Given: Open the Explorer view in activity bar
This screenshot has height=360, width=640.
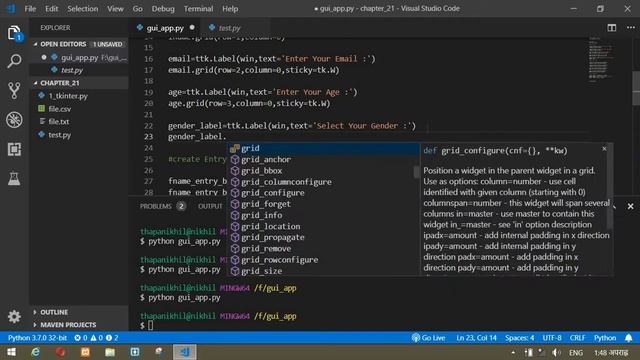Looking at the screenshot, I should pyautogui.click(x=14, y=33).
